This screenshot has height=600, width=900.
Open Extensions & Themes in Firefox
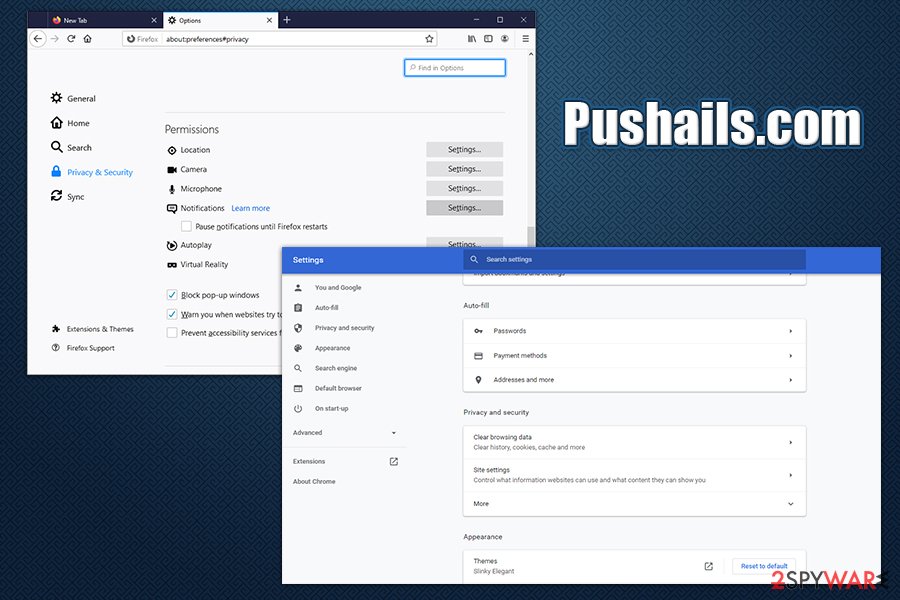click(x=92, y=329)
